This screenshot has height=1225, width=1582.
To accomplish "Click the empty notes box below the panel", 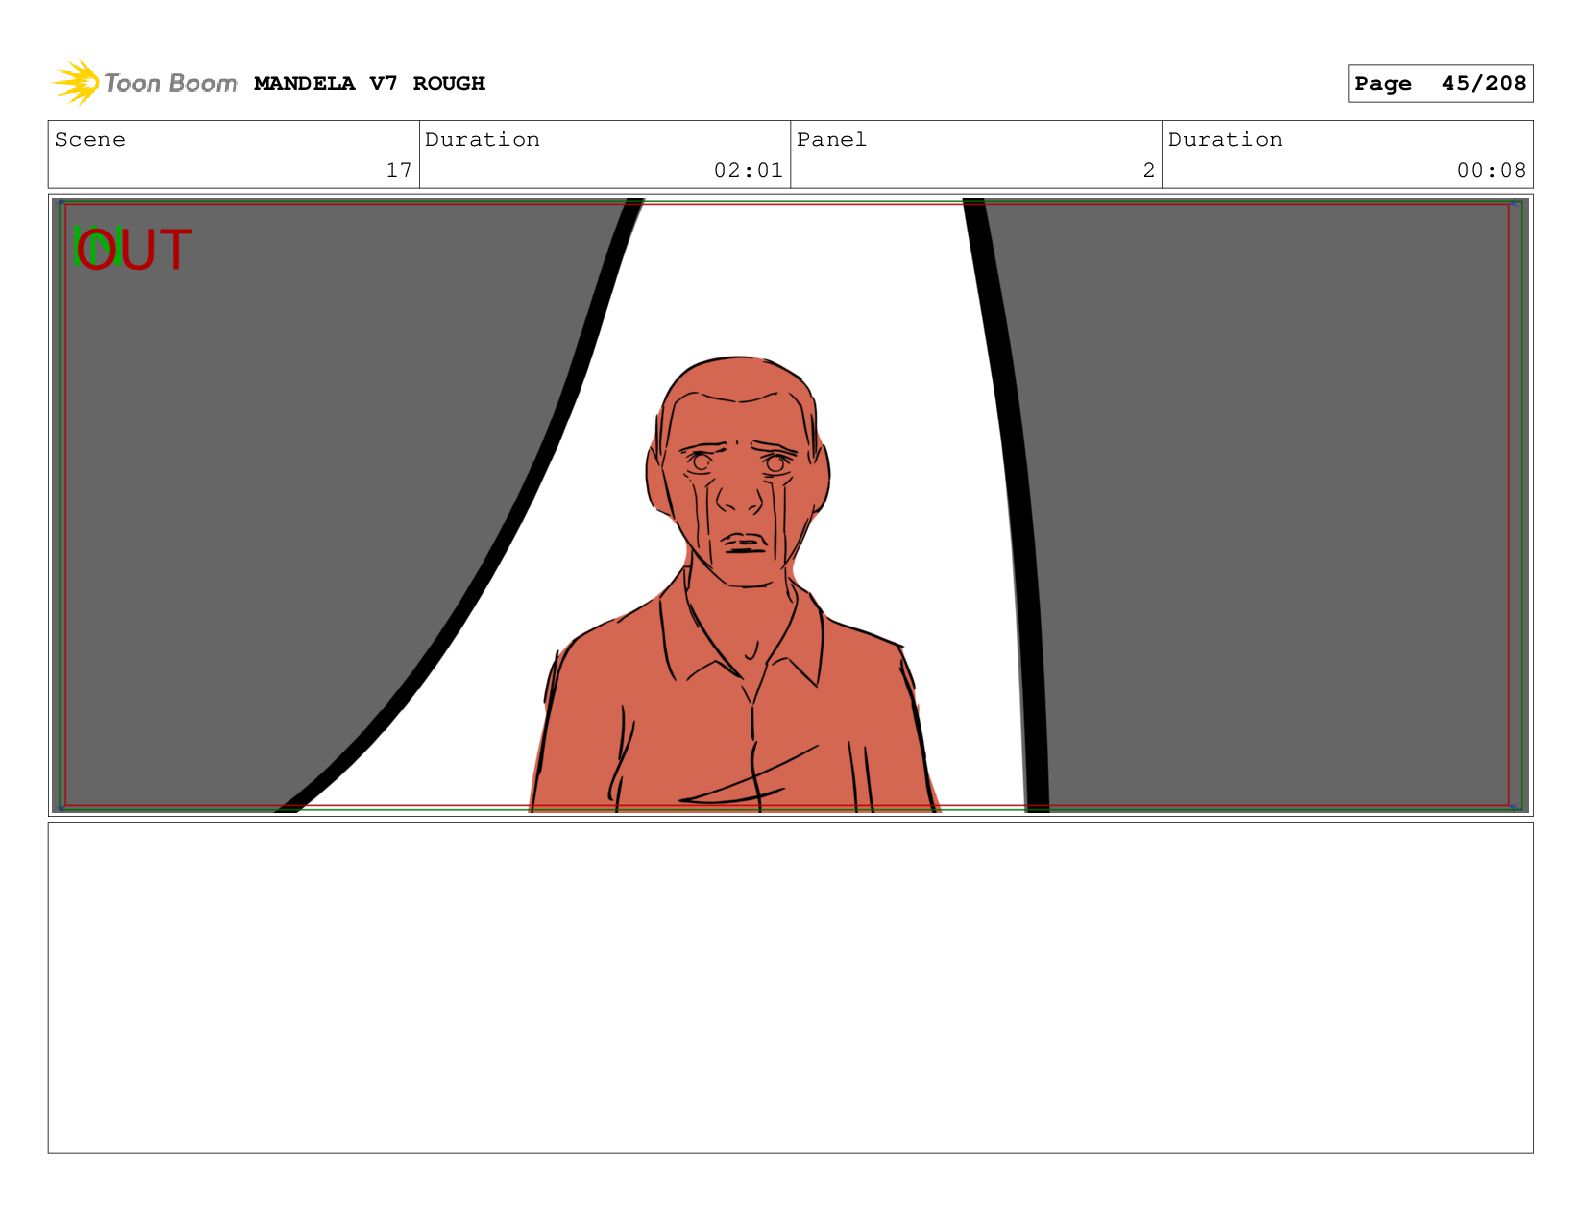I will click(x=790, y=988).
